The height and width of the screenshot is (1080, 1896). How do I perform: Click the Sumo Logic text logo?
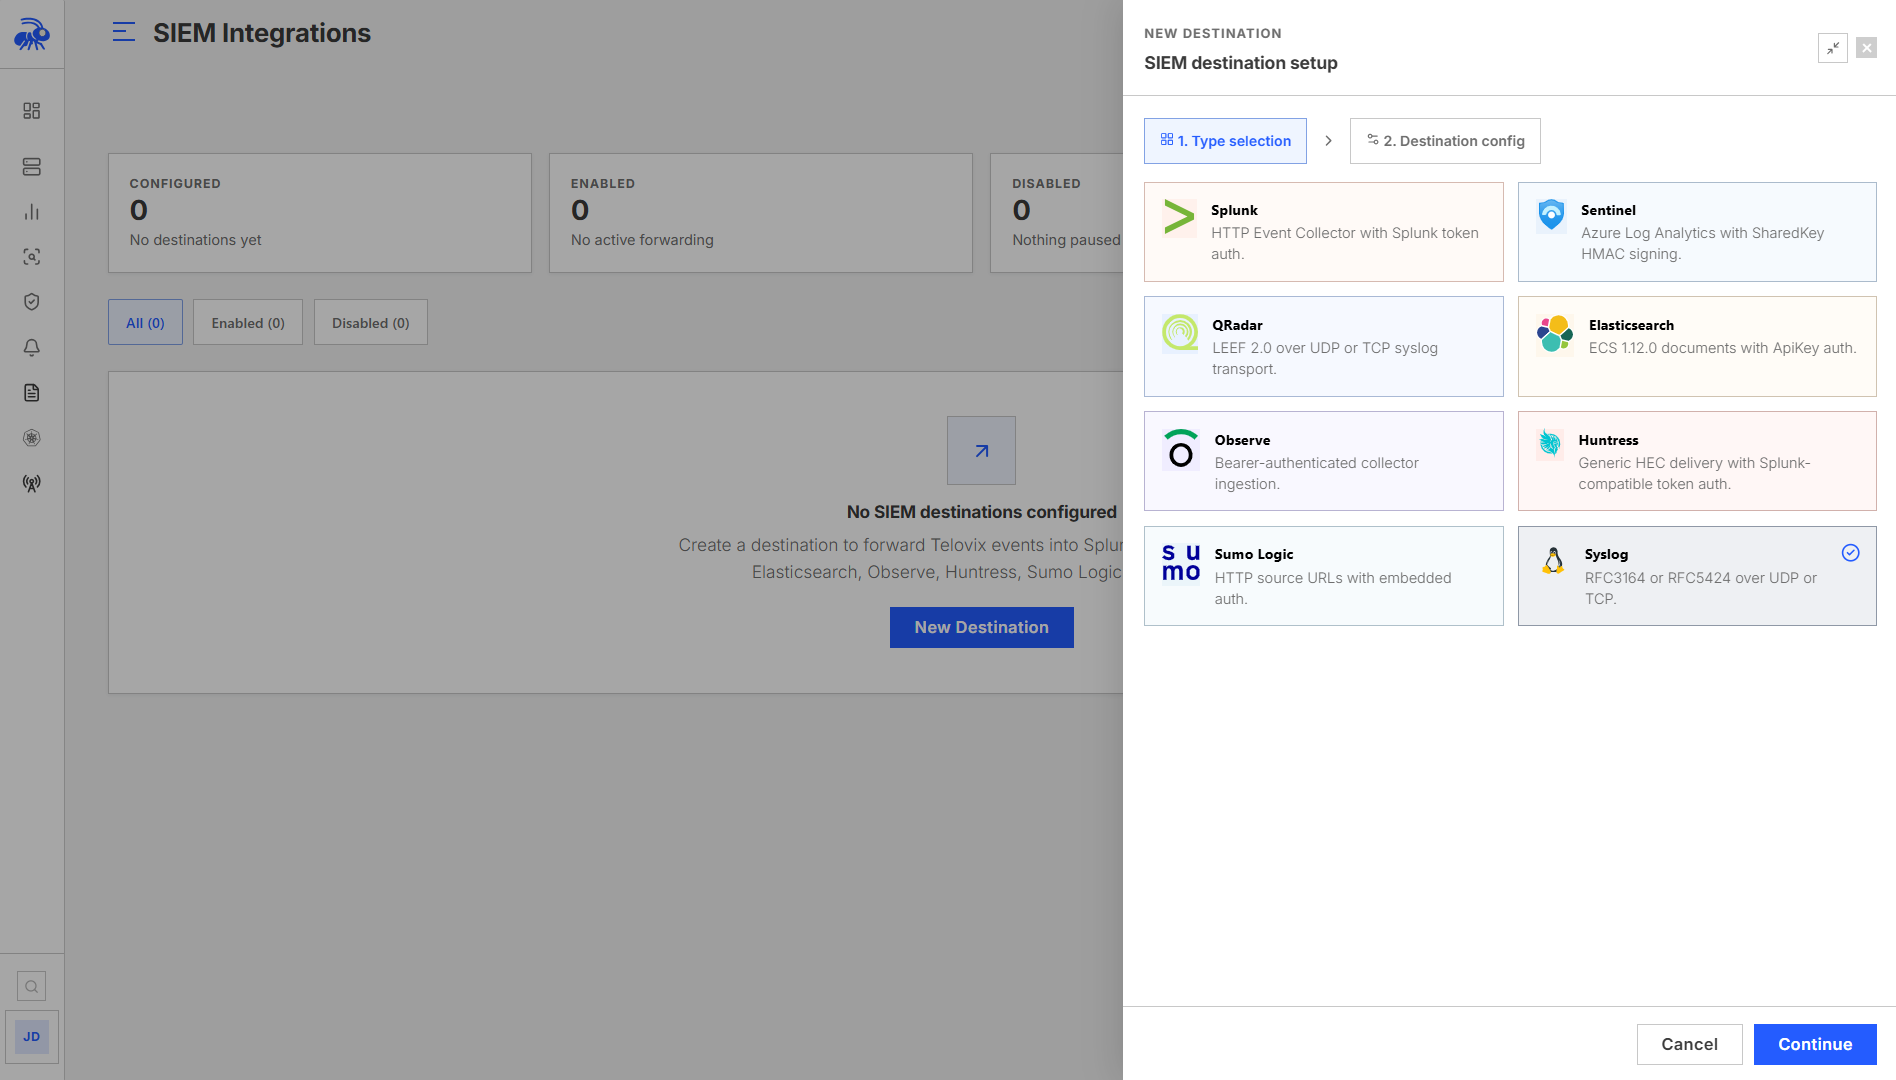pyautogui.click(x=1181, y=562)
